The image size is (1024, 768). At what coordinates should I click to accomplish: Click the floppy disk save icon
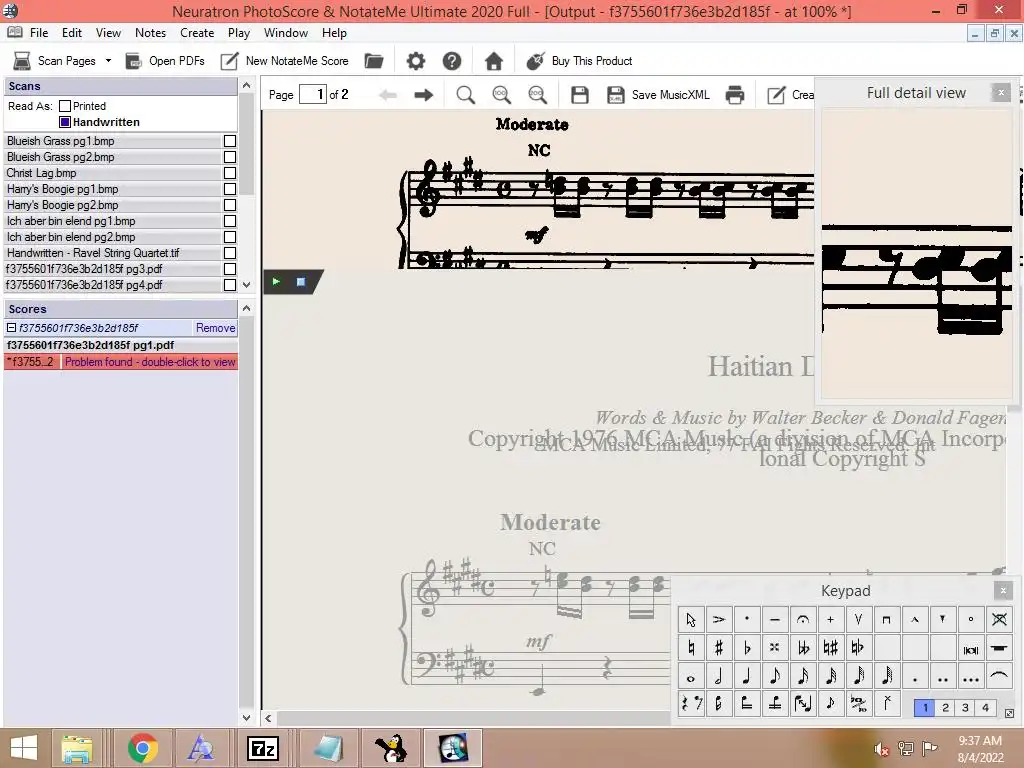(x=579, y=95)
